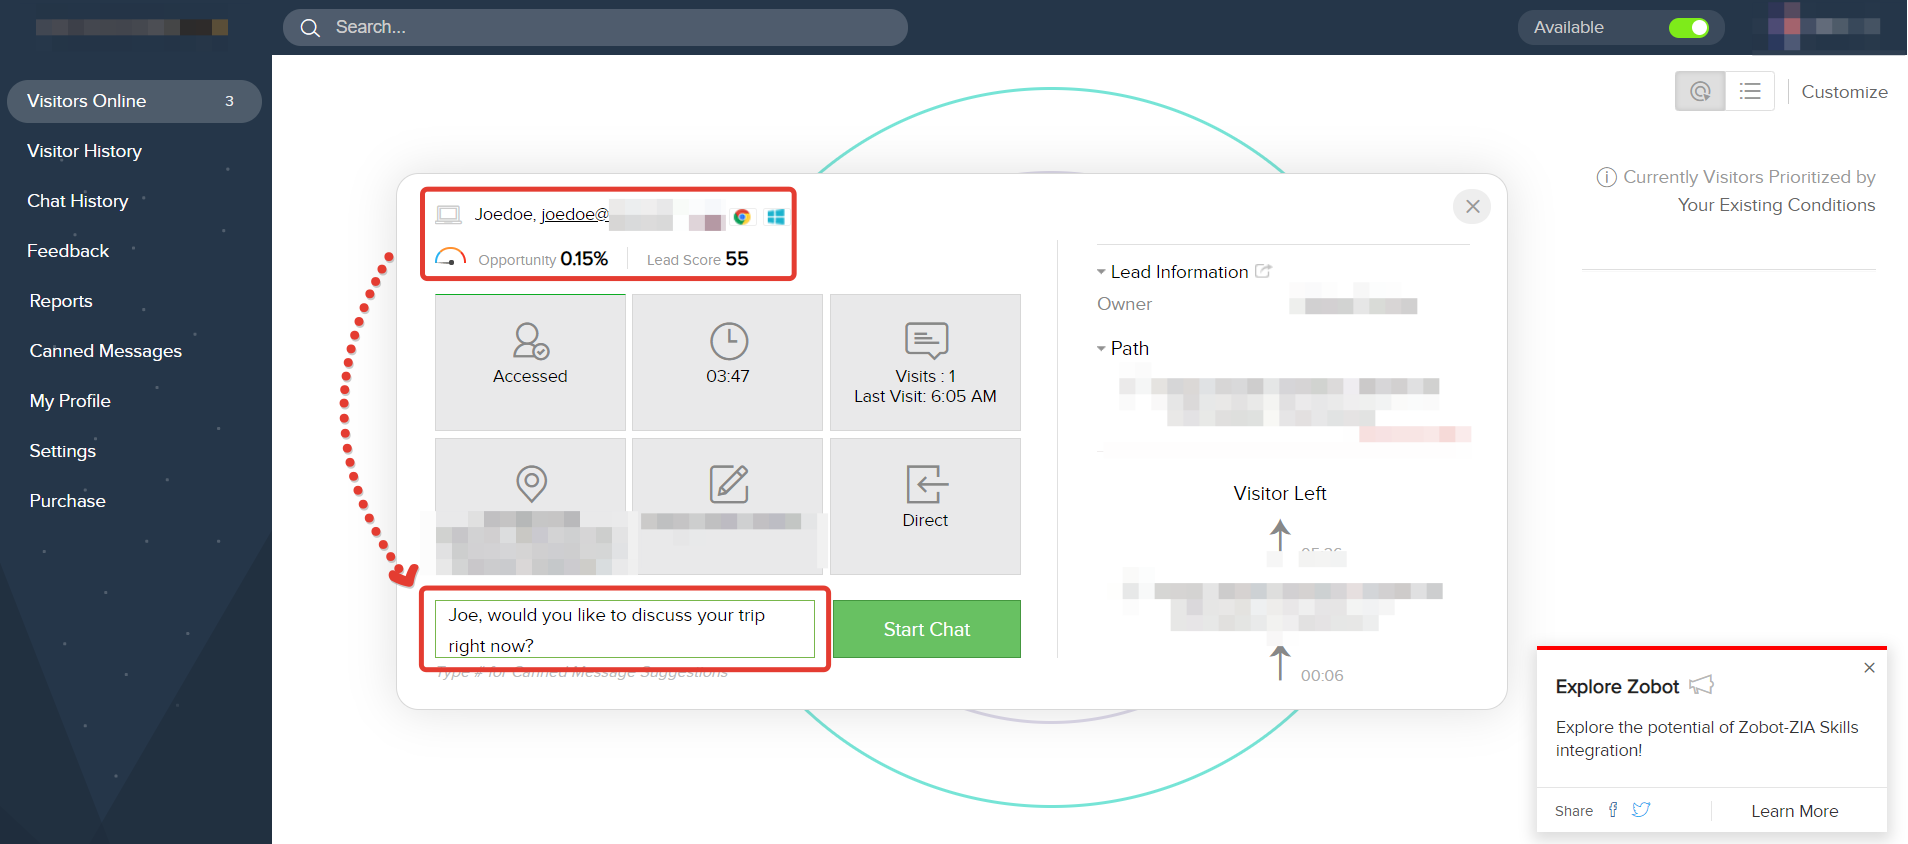The height and width of the screenshot is (844, 1908).
Task: Open Lead Information external link icon
Action: tap(1263, 271)
